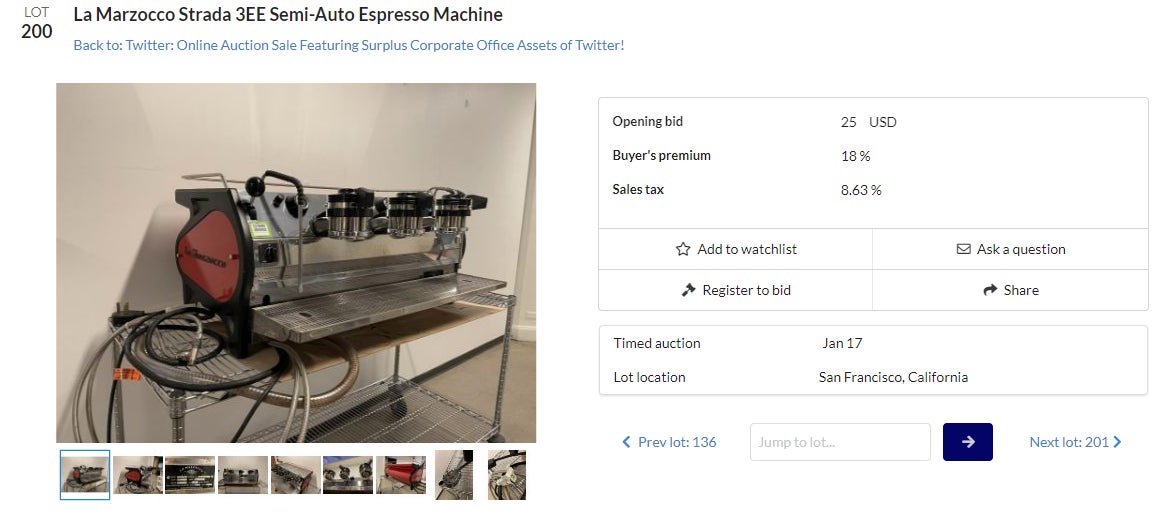This screenshot has height=530, width=1169.
Task: Open Prev lot: 136 link
Action: pos(677,442)
